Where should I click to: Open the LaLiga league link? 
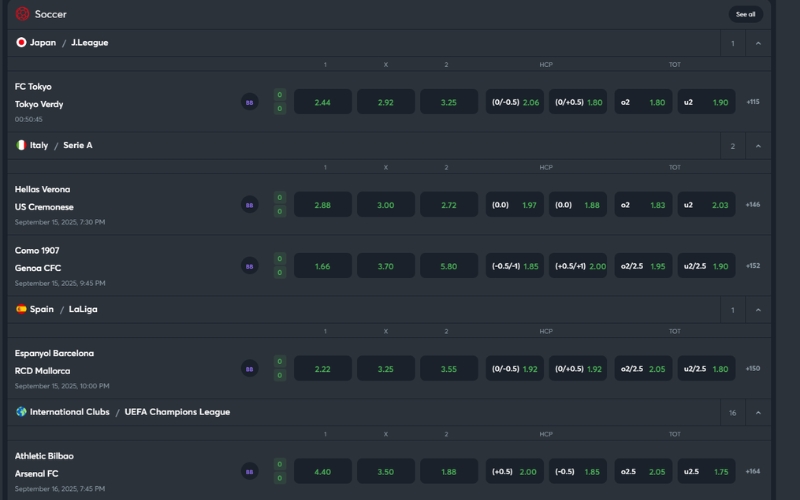tap(83, 309)
